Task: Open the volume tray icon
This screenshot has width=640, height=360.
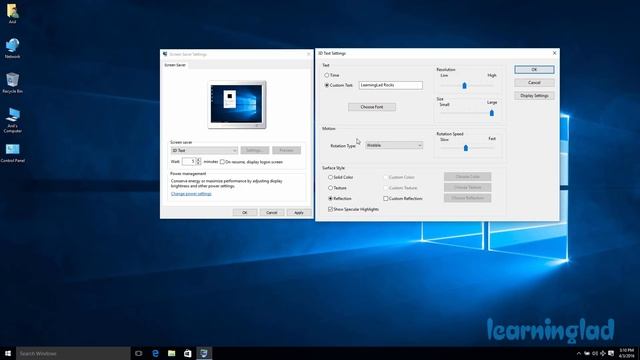Action: tap(595, 353)
